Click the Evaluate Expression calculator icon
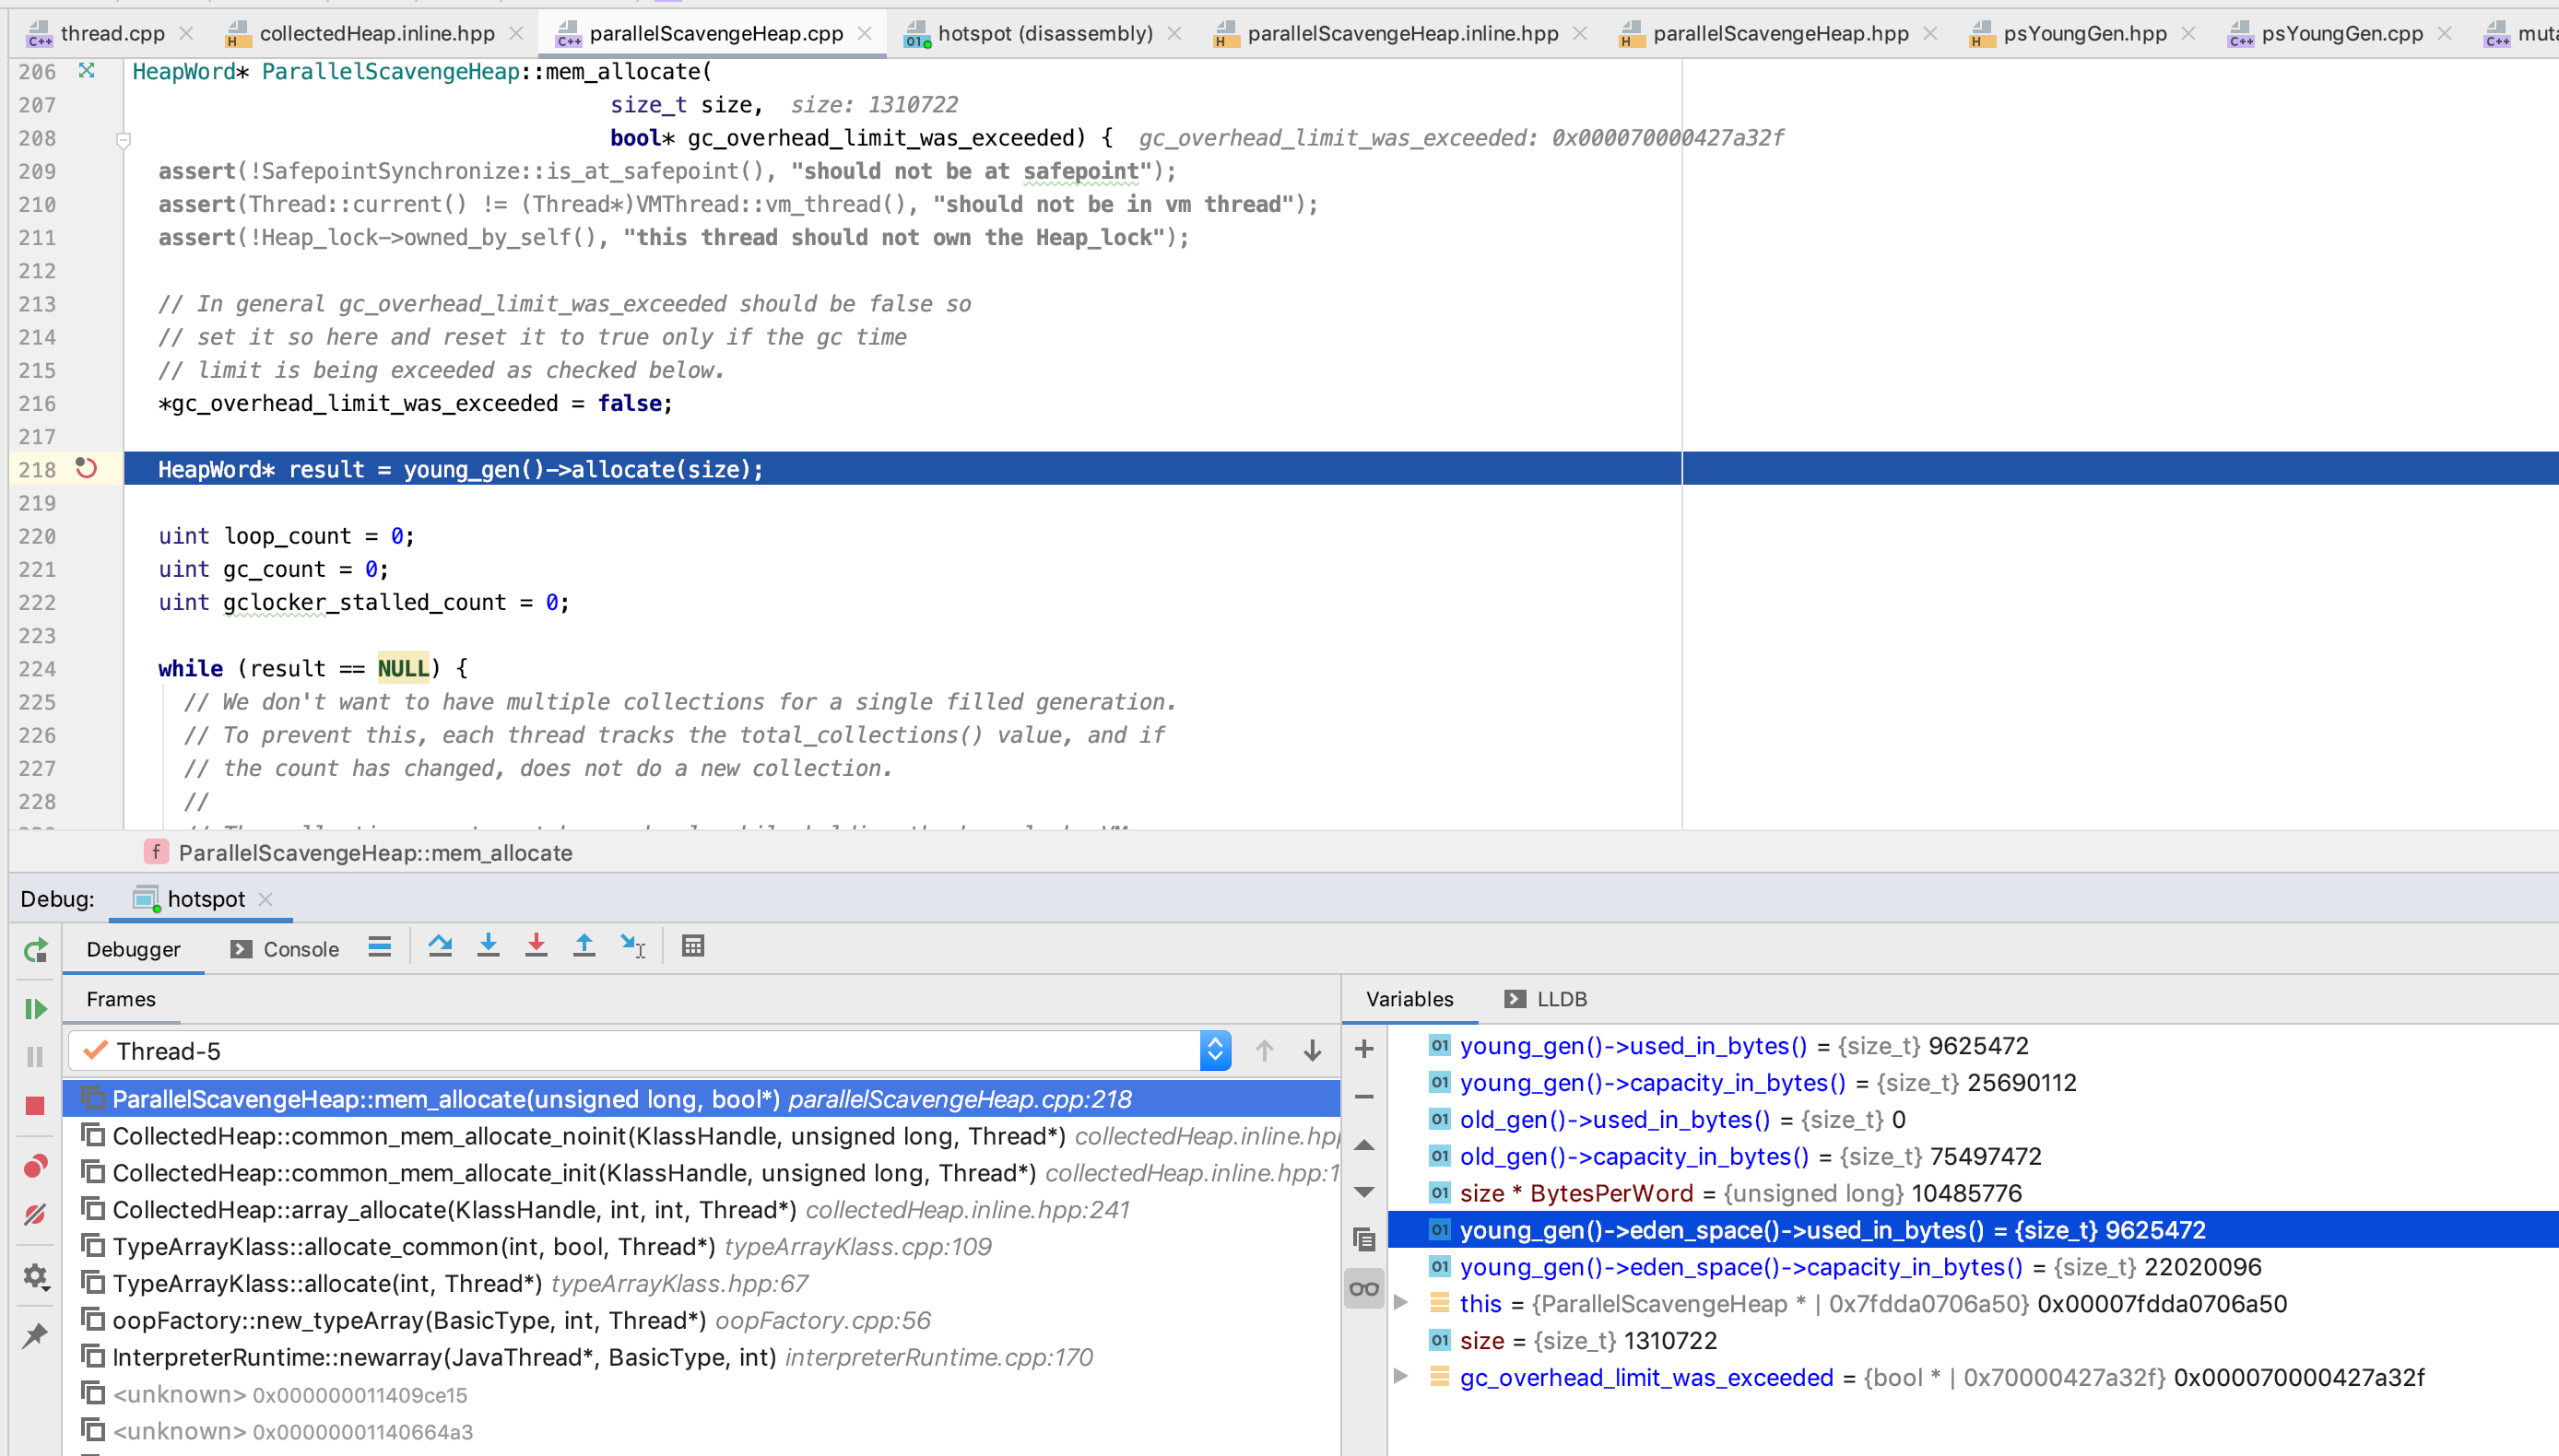The image size is (2559, 1456). pyautogui.click(x=693, y=946)
